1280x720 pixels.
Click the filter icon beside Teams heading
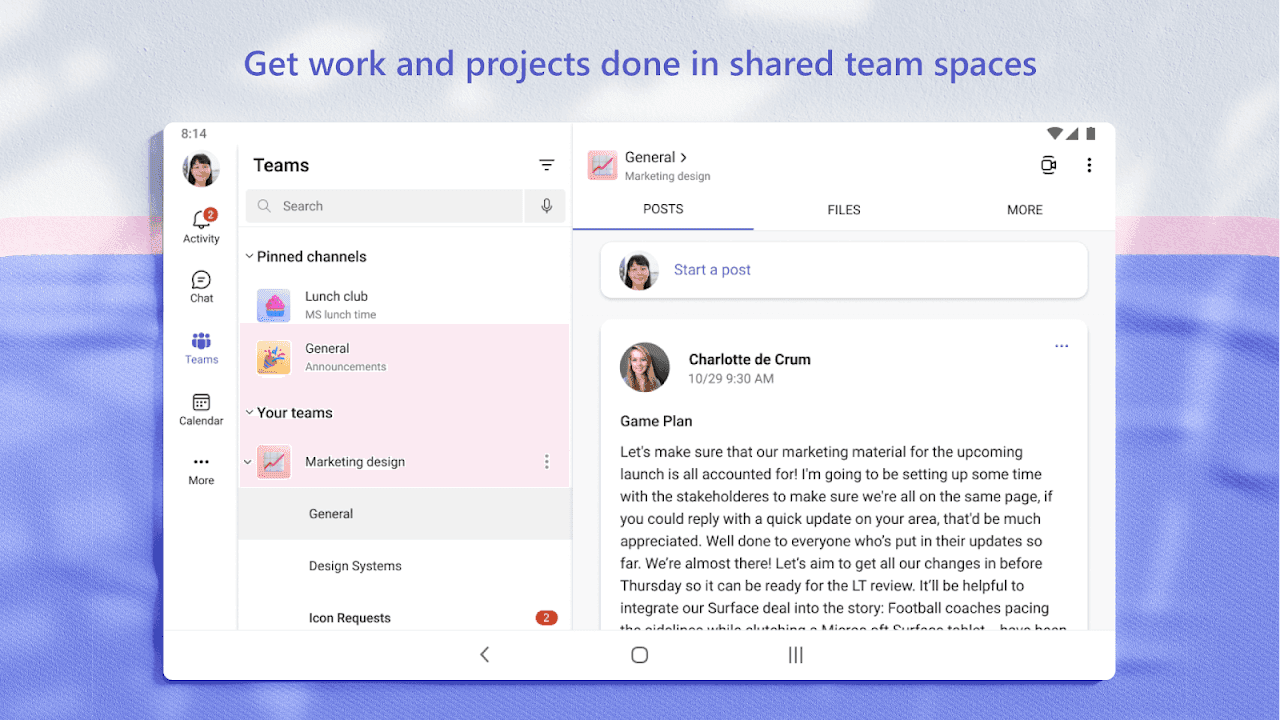(546, 165)
